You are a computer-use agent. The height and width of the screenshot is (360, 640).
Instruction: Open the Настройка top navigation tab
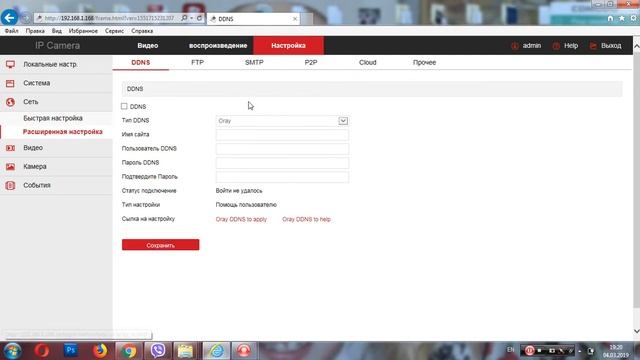point(289,45)
